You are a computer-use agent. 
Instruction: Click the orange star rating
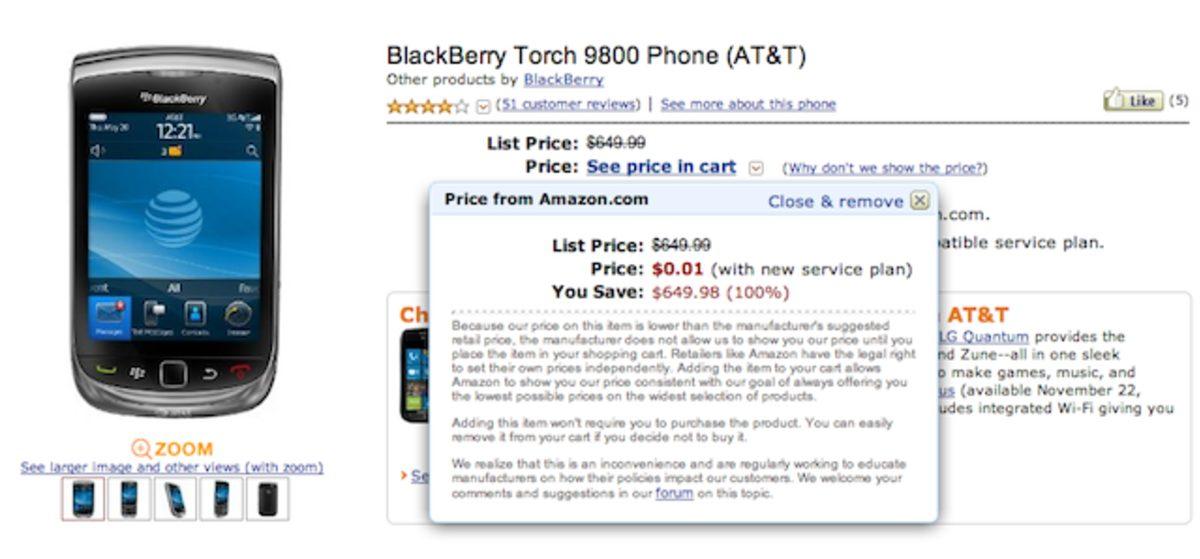pos(427,105)
